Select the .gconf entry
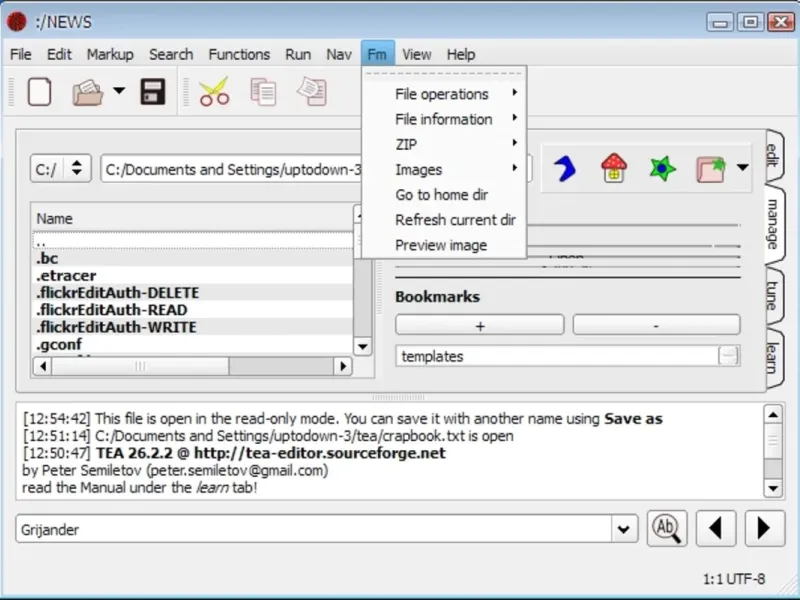Viewport: 800px width, 600px height. (x=192, y=344)
